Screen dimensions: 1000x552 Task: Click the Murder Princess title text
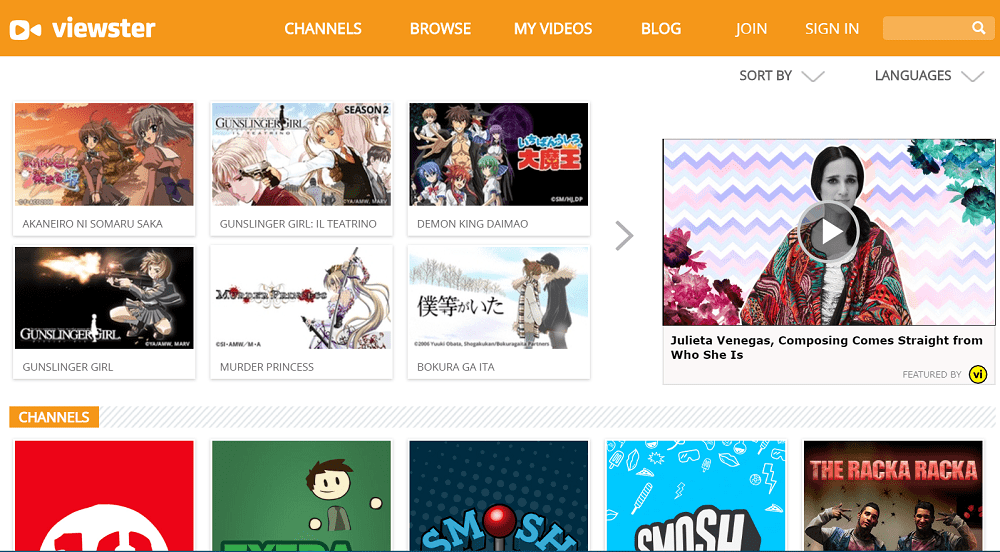click(267, 367)
